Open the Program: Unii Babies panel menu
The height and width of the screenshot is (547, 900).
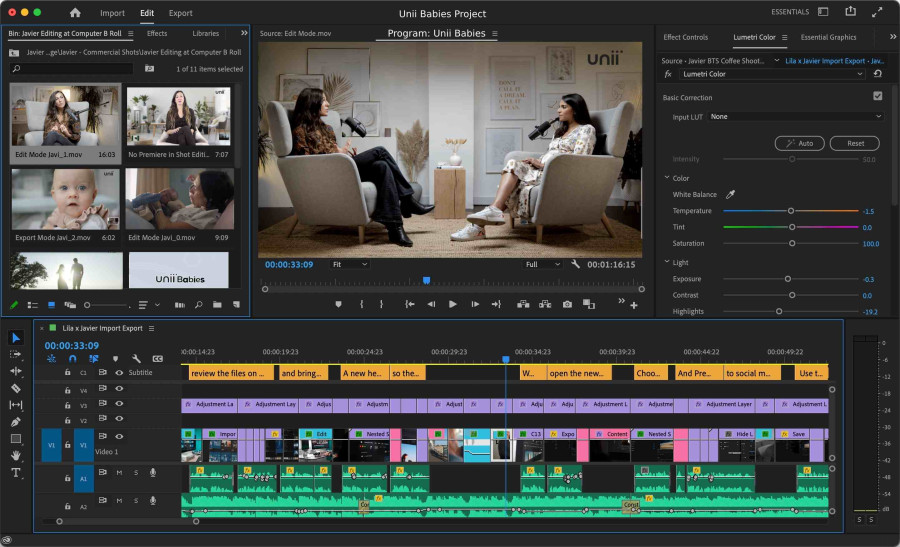coord(495,34)
